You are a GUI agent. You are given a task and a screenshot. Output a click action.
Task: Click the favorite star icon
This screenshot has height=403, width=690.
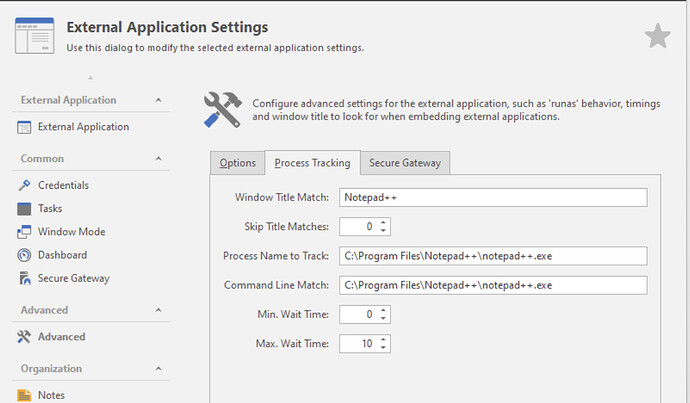click(x=657, y=37)
